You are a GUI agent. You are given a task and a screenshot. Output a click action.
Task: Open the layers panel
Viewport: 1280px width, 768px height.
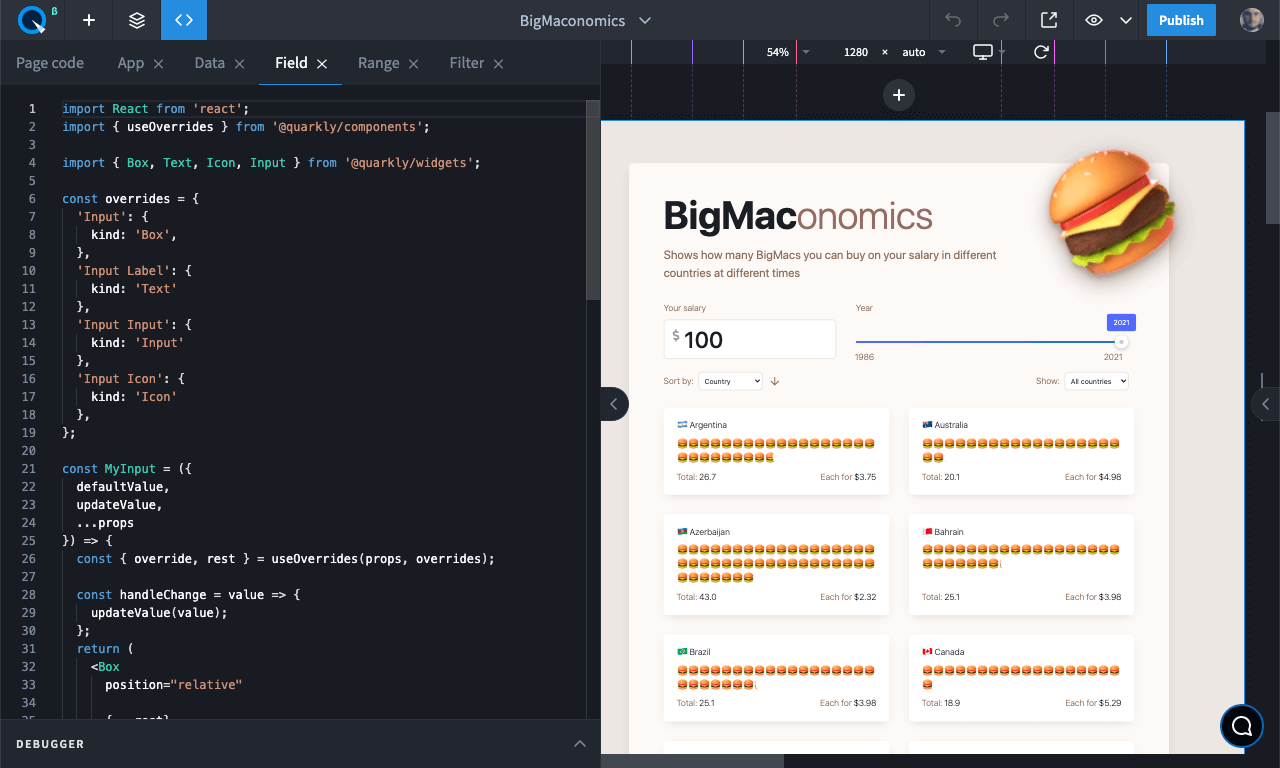click(x=137, y=20)
